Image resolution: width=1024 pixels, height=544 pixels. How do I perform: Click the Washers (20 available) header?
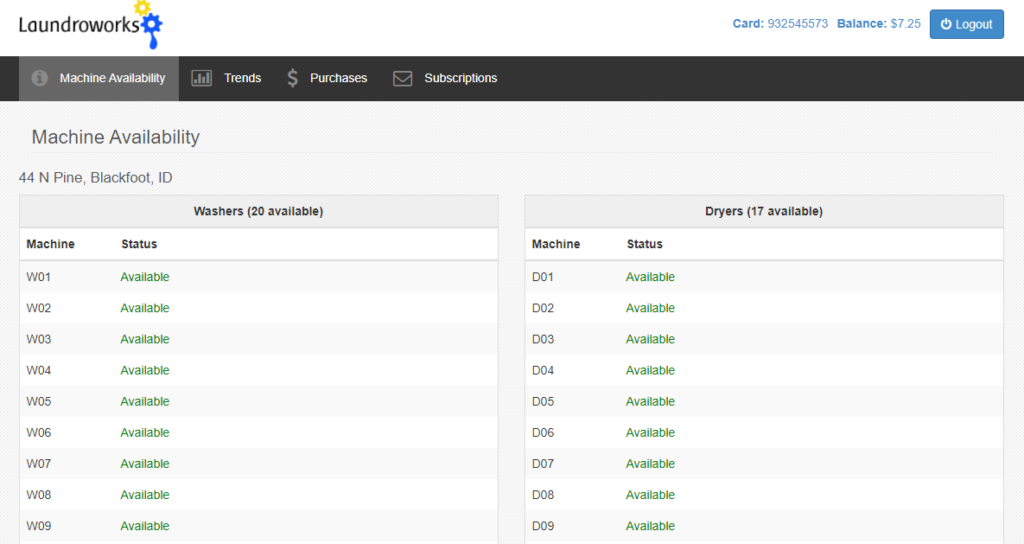(x=259, y=211)
